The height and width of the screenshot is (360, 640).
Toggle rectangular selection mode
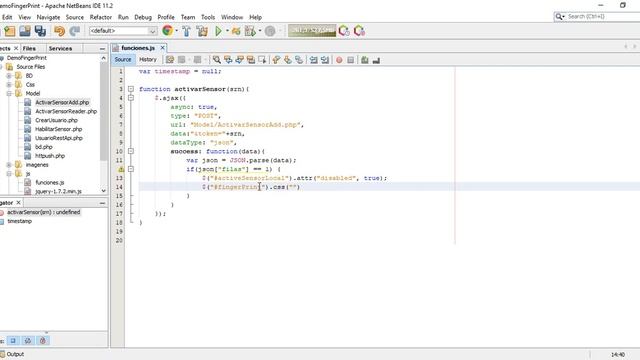pyautogui.click(x=262, y=60)
